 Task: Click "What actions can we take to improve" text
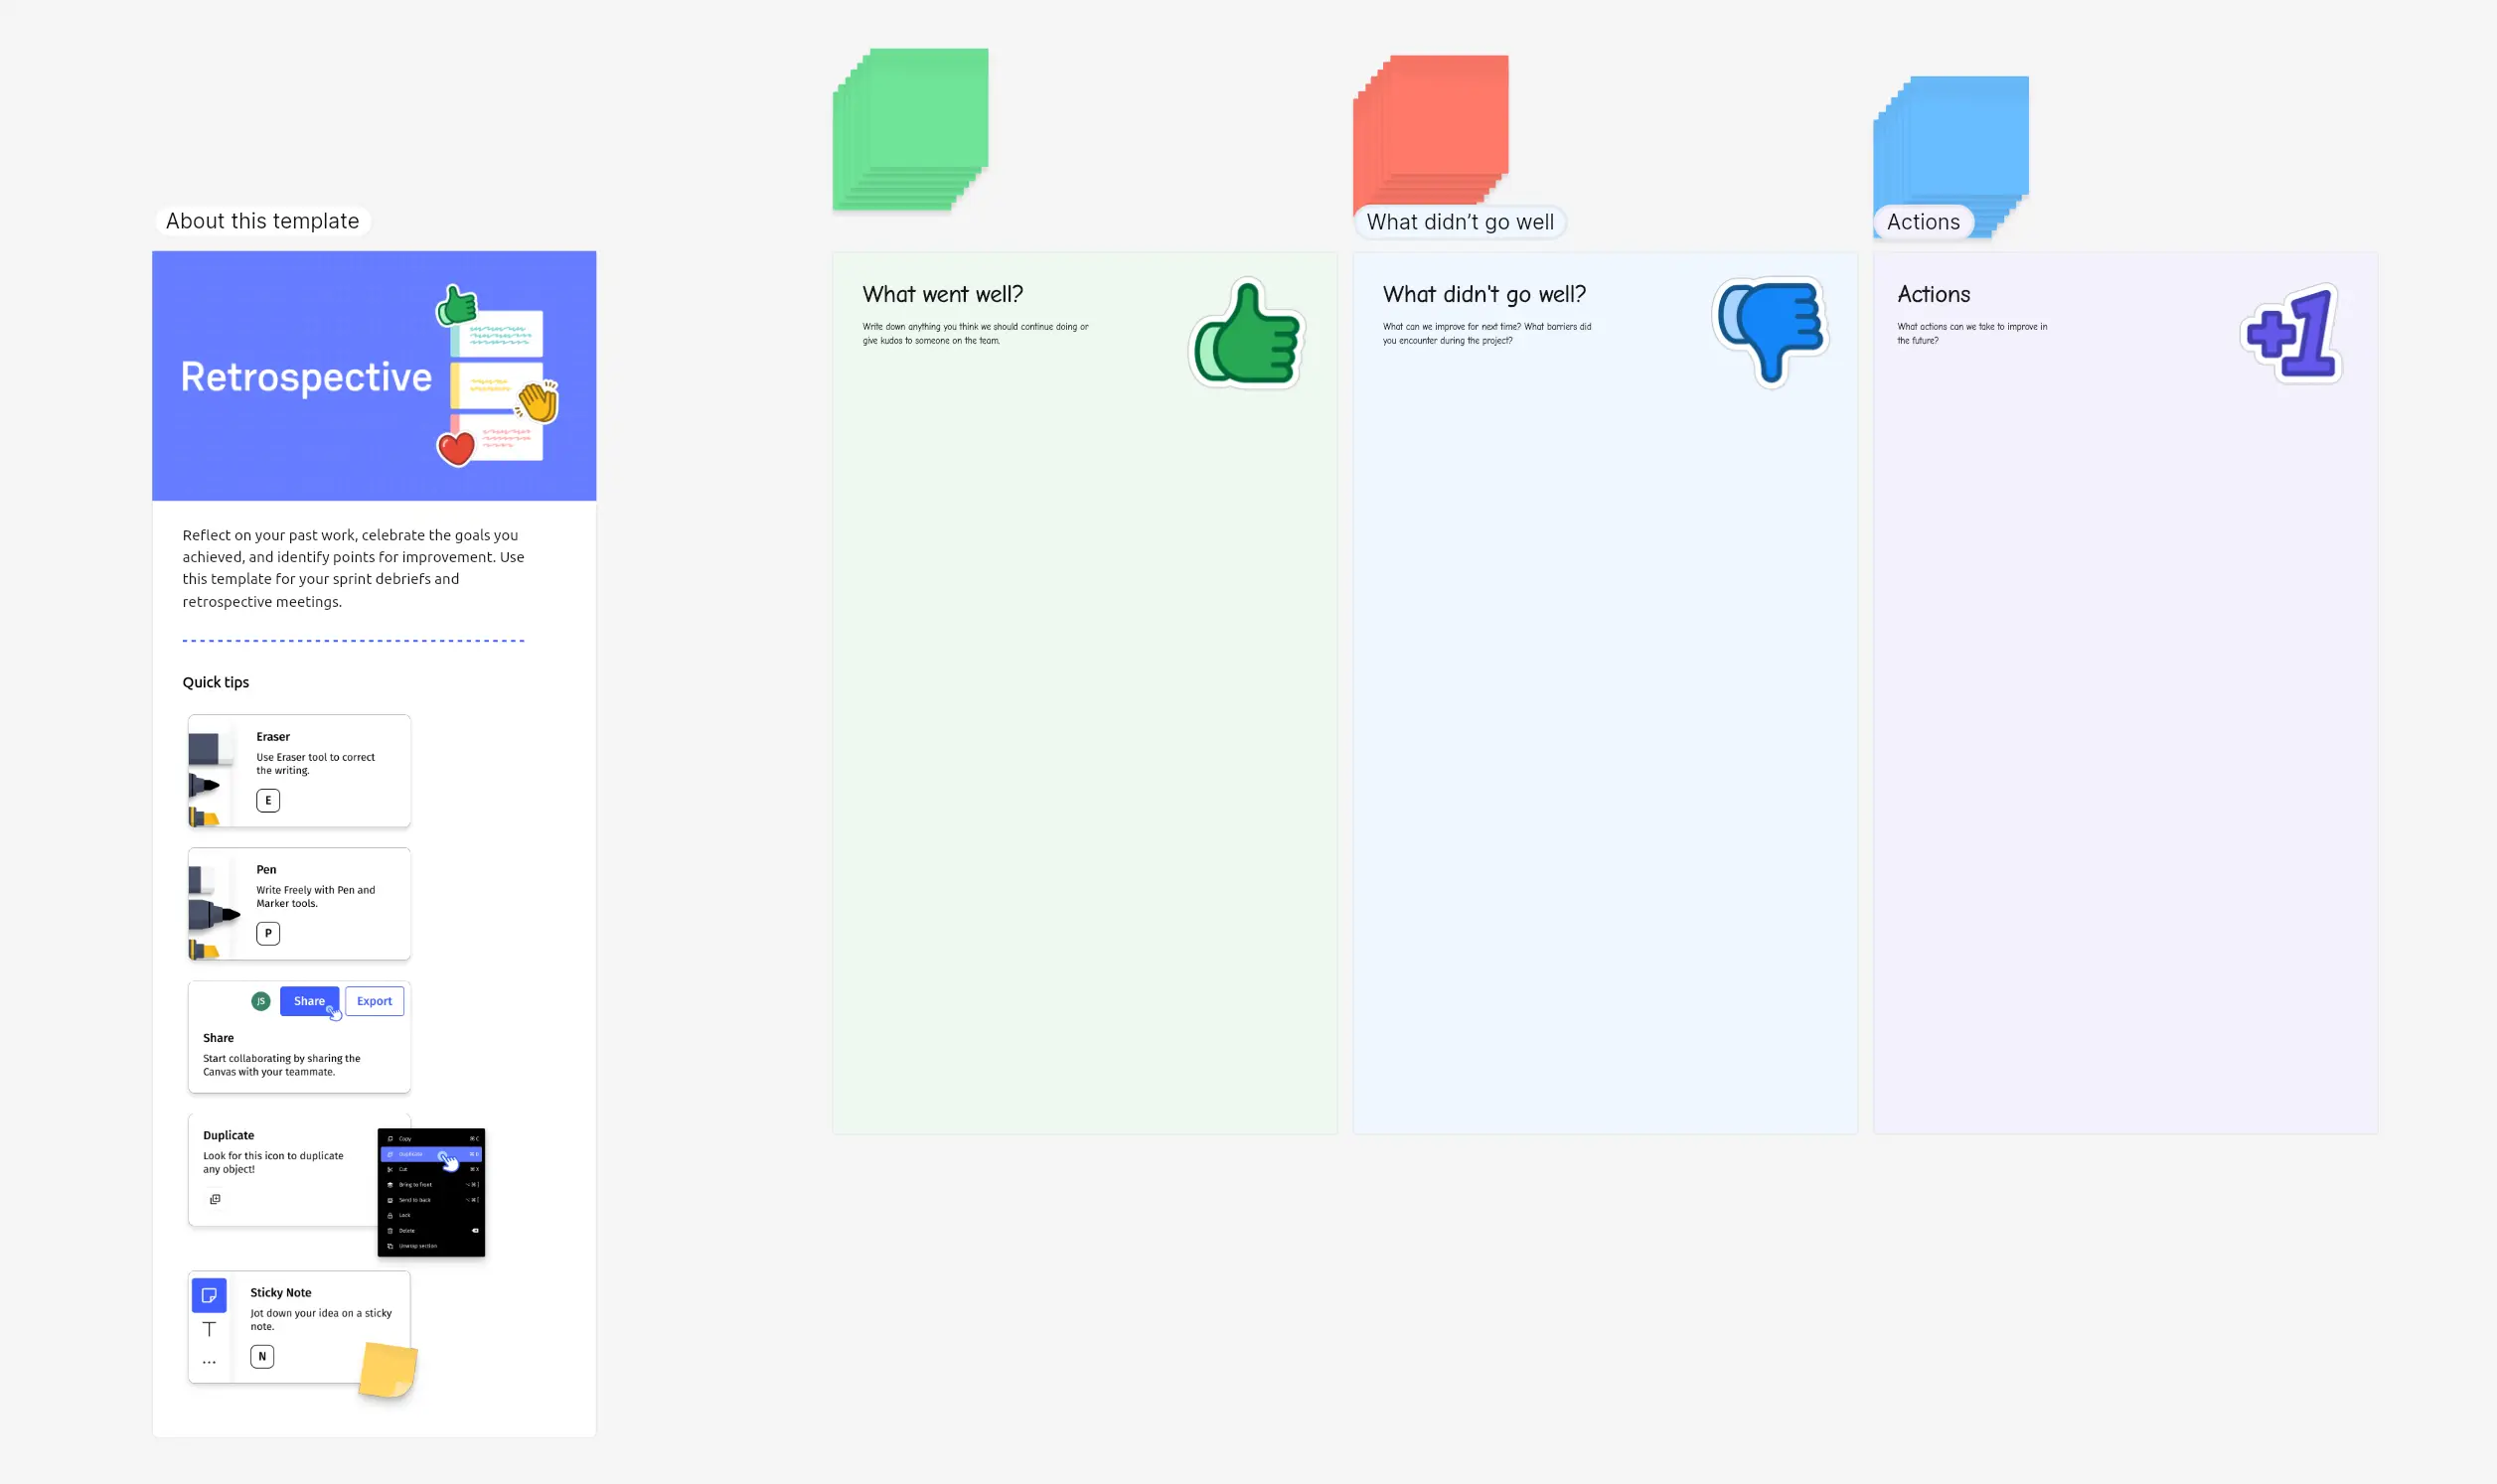1972,333
